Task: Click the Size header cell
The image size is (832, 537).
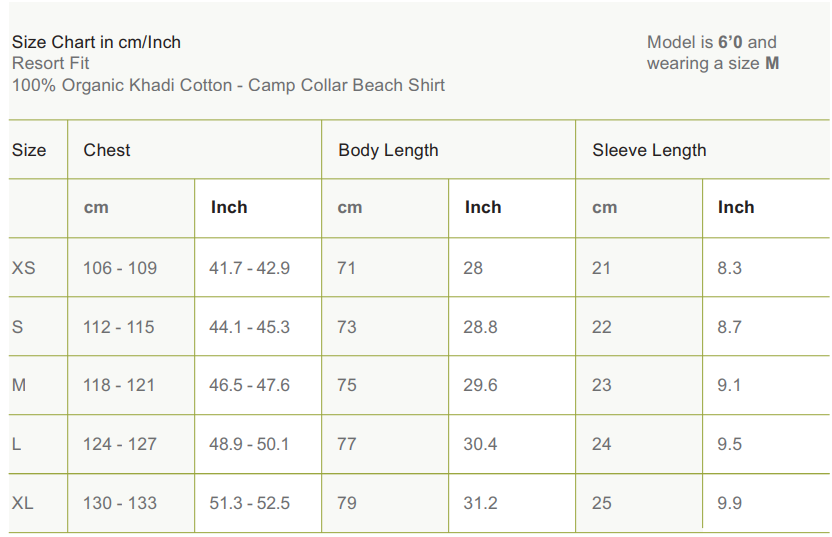Action: (29, 150)
